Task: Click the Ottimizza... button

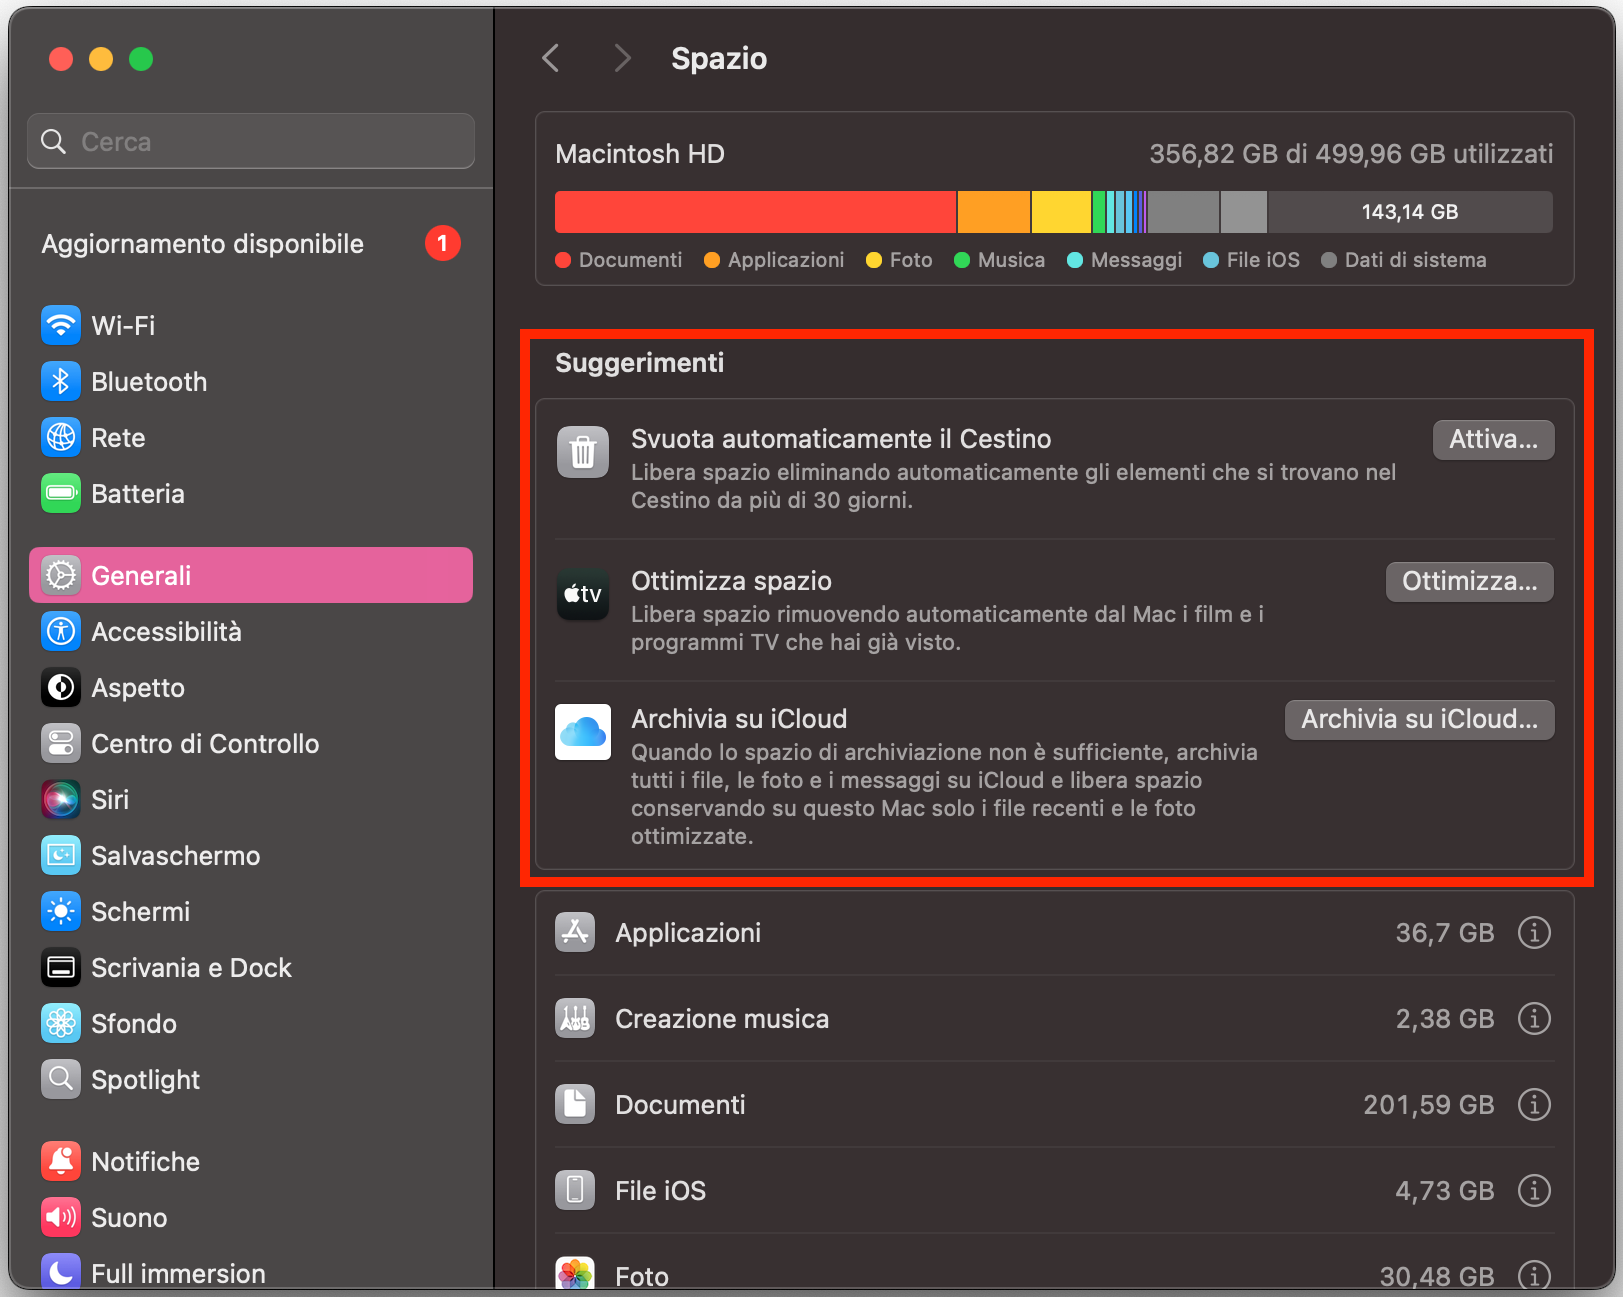Action: point(1469,581)
